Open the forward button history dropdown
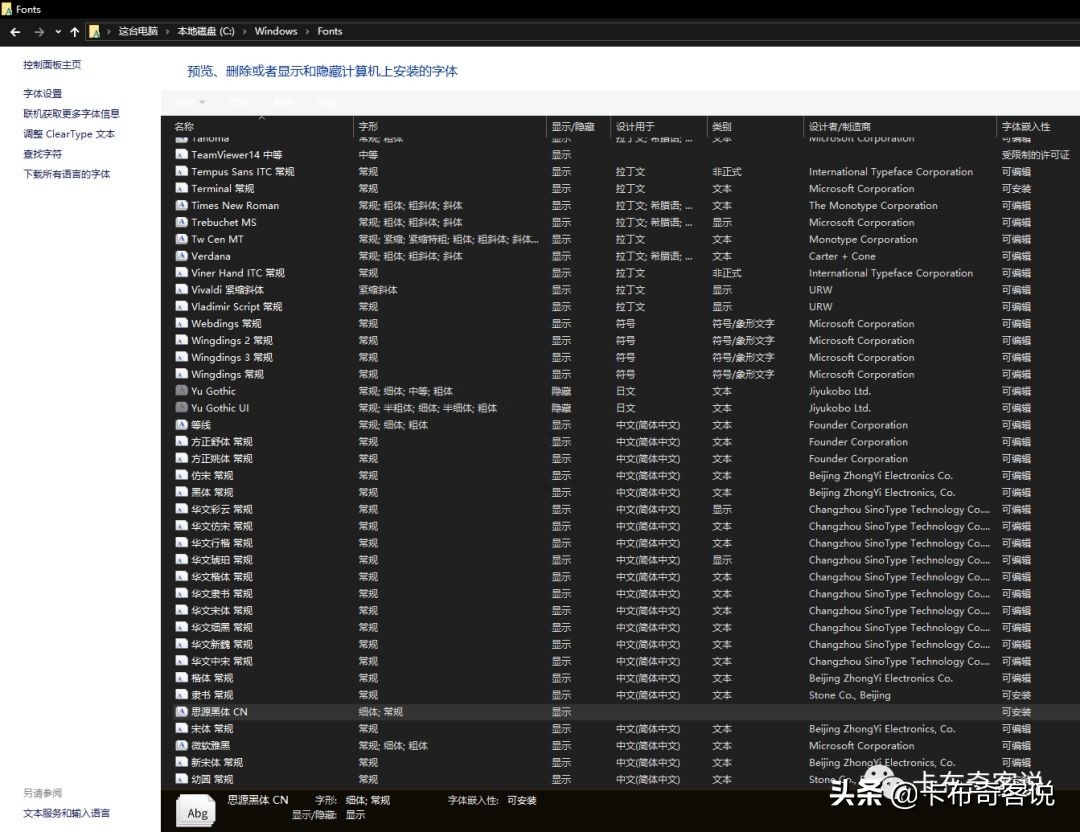Image resolution: width=1080 pixels, height=832 pixels. point(58,31)
